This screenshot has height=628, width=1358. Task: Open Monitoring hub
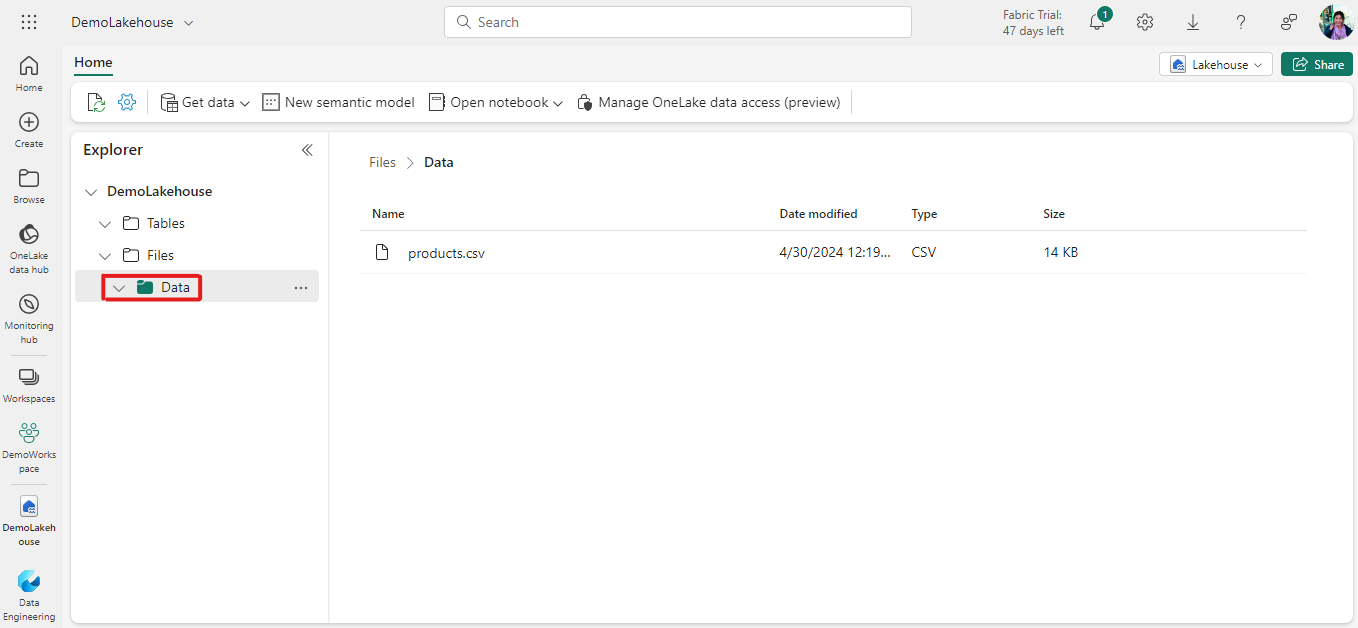(29, 318)
